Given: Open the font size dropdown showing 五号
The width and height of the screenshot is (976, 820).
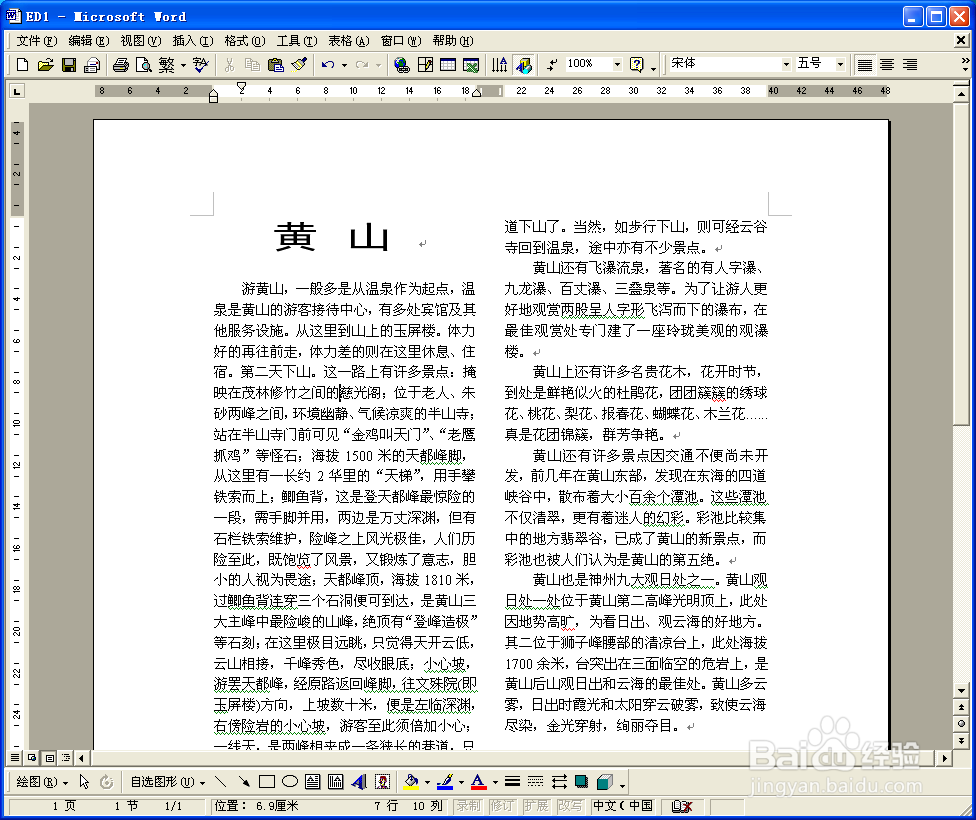Looking at the screenshot, I should (x=838, y=64).
